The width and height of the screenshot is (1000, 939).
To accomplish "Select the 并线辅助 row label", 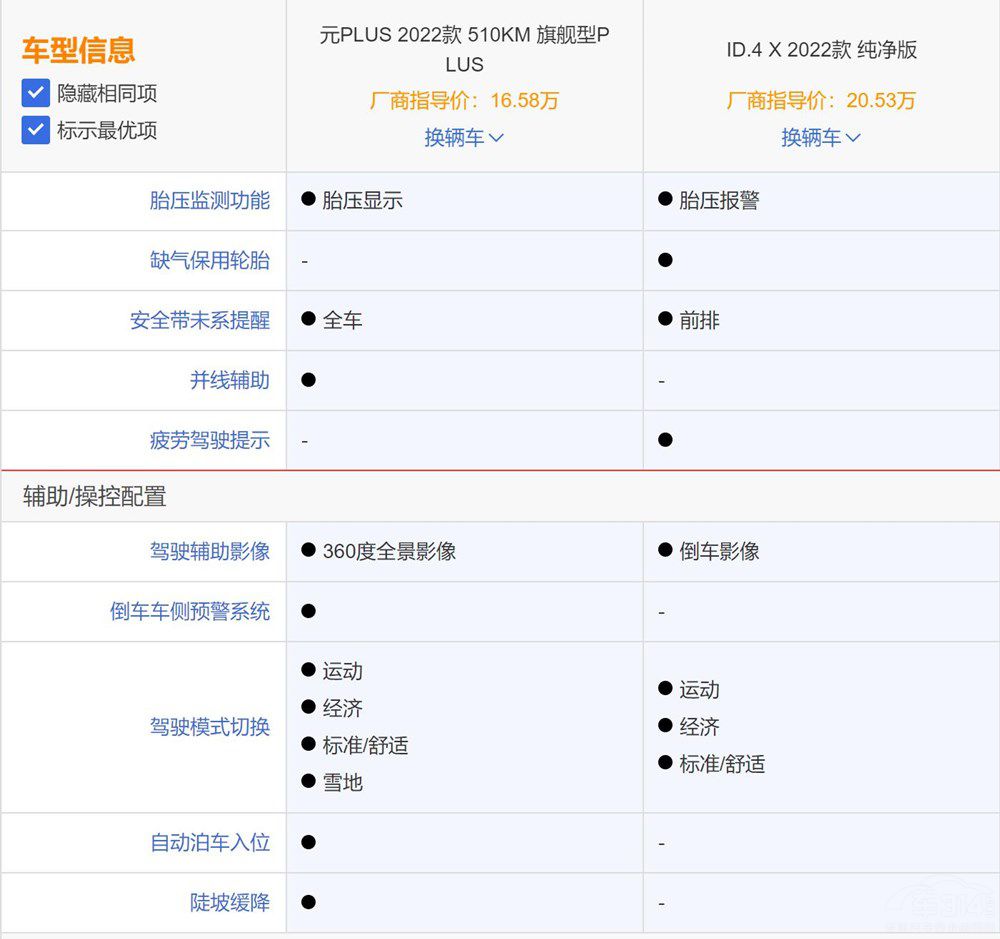I will (x=229, y=381).
